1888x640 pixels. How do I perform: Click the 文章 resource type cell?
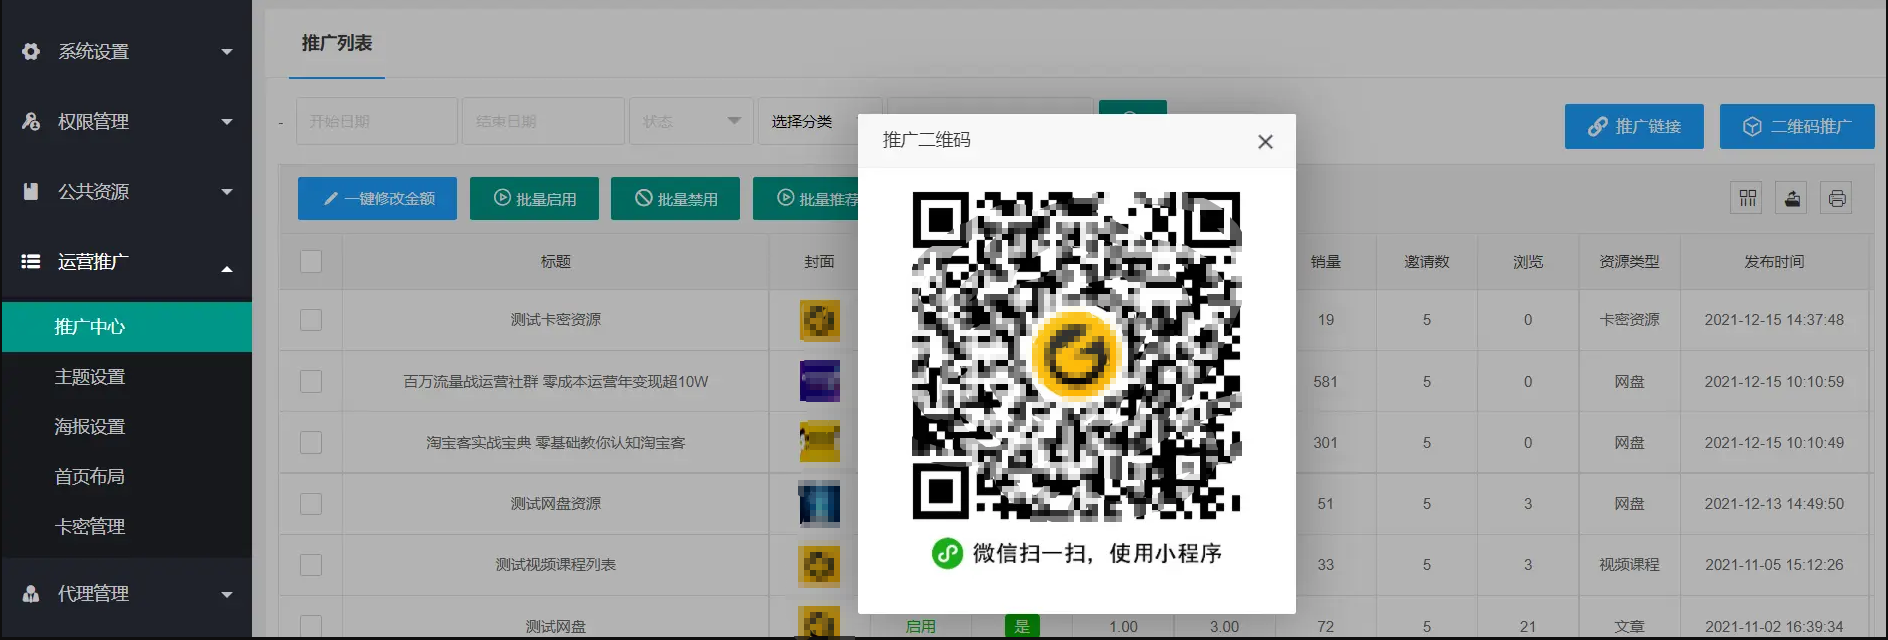[1629, 627]
